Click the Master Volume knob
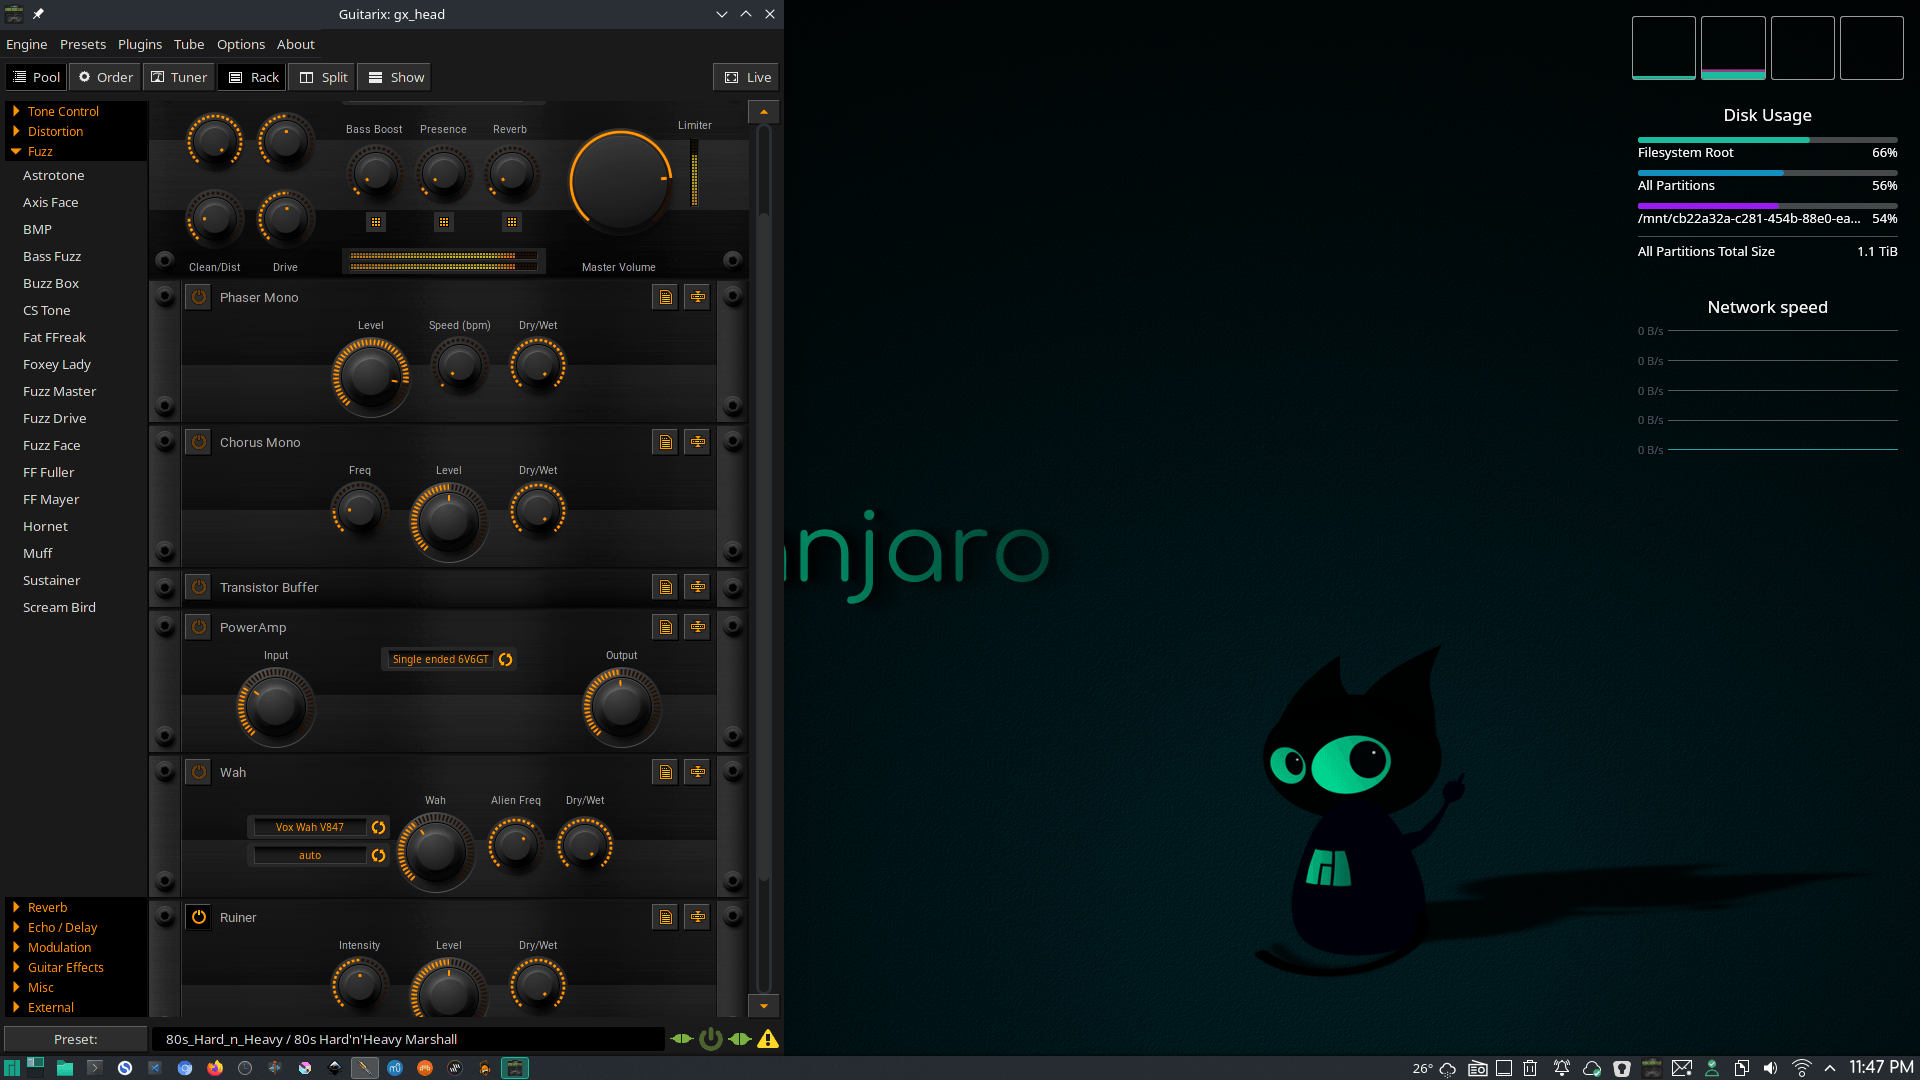 click(x=620, y=181)
